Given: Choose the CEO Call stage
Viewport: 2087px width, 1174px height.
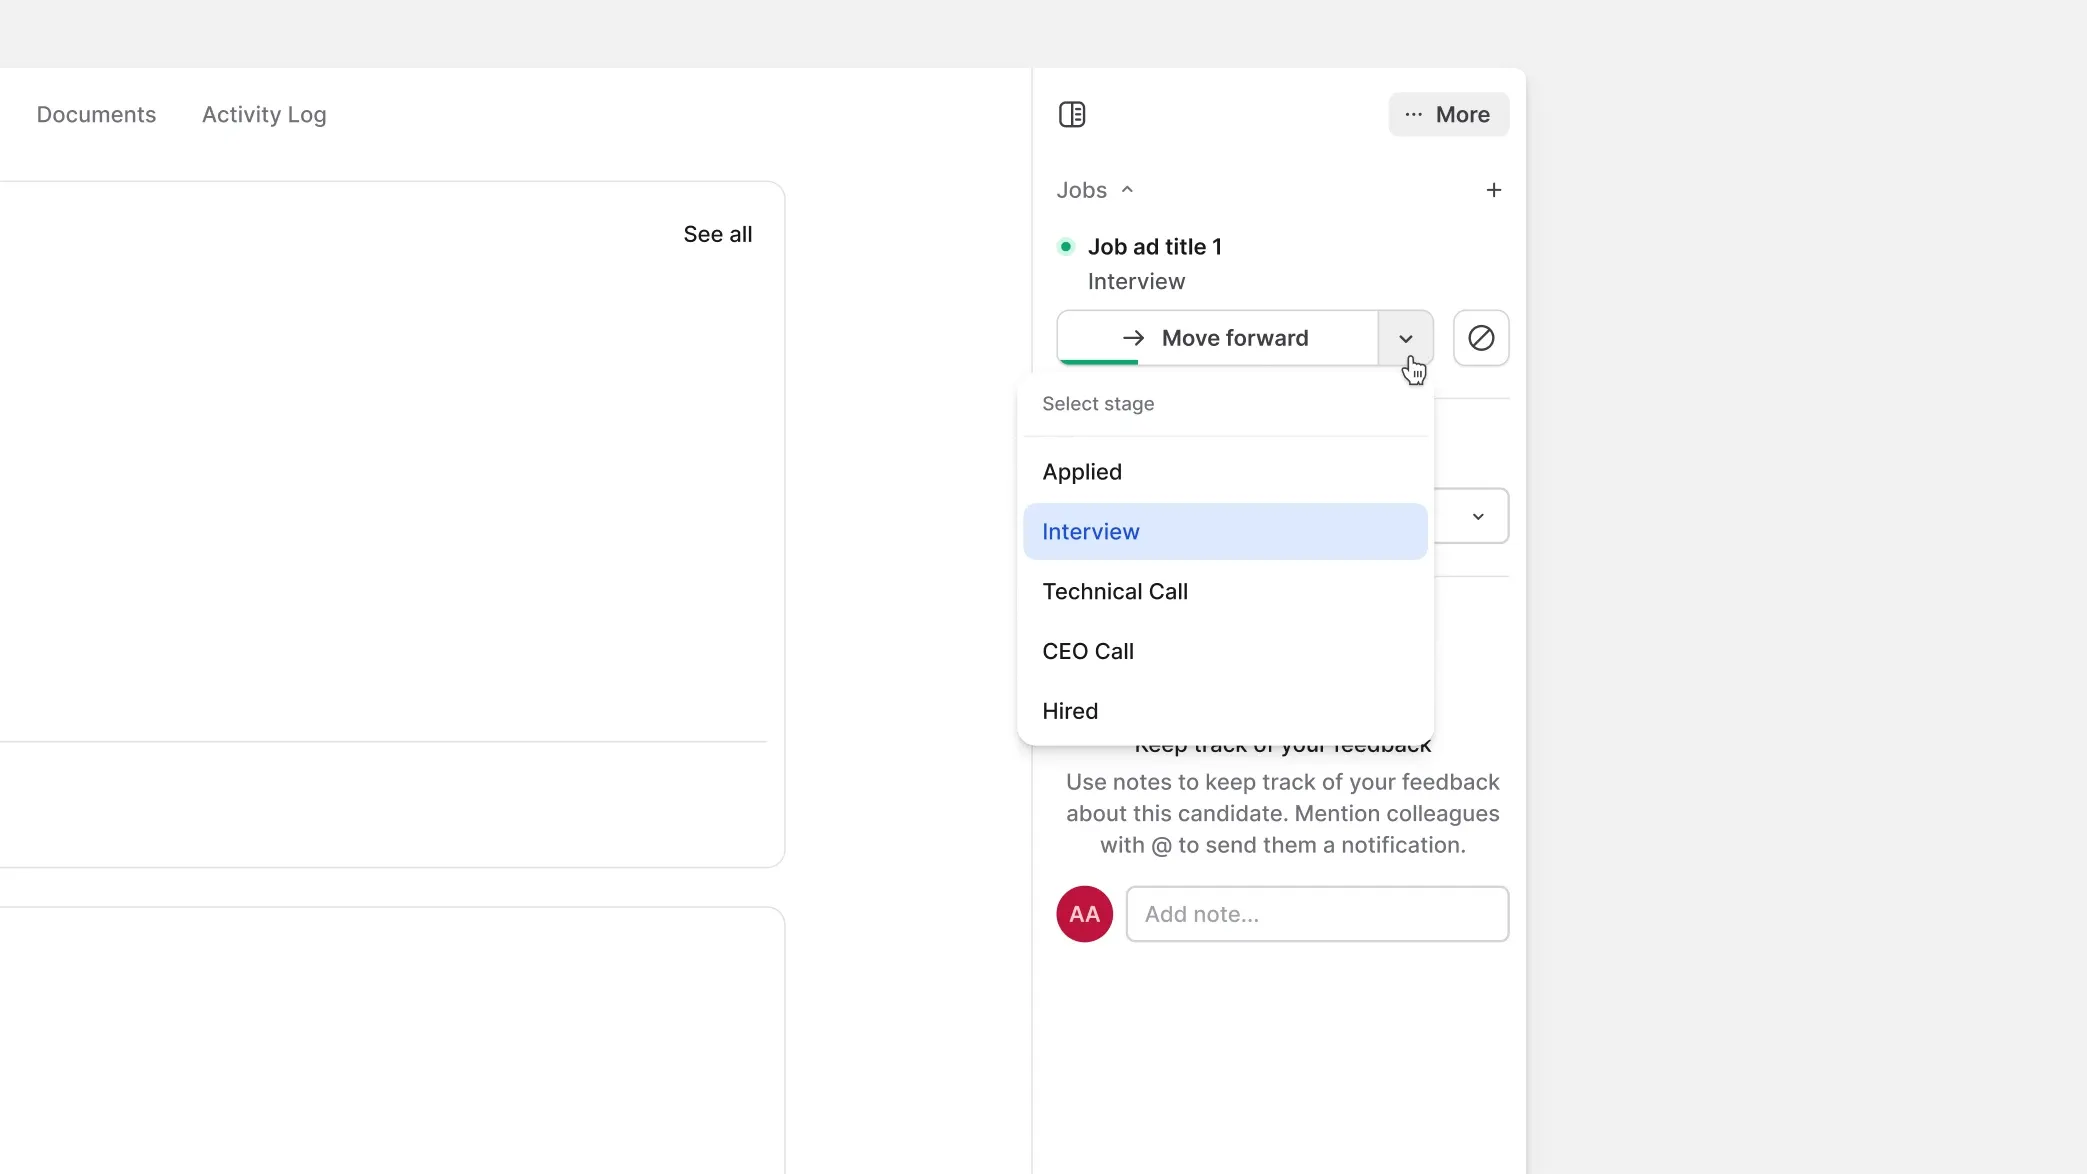Looking at the screenshot, I should pos(1225,651).
